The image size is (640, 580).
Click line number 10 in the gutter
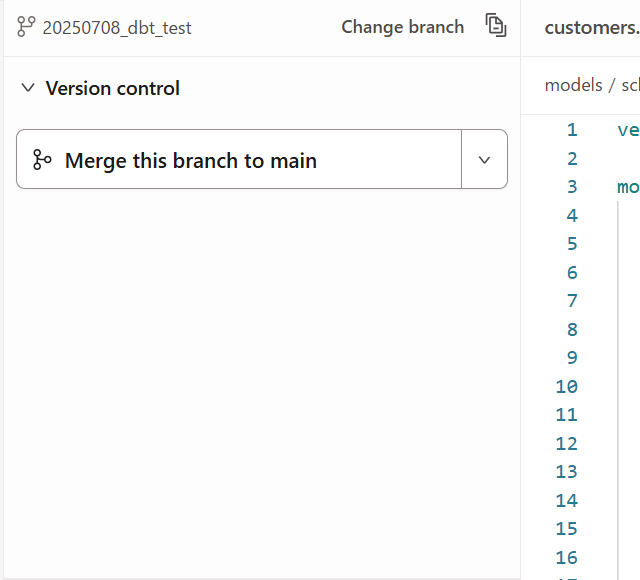pyautogui.click(x=567, y=387)
